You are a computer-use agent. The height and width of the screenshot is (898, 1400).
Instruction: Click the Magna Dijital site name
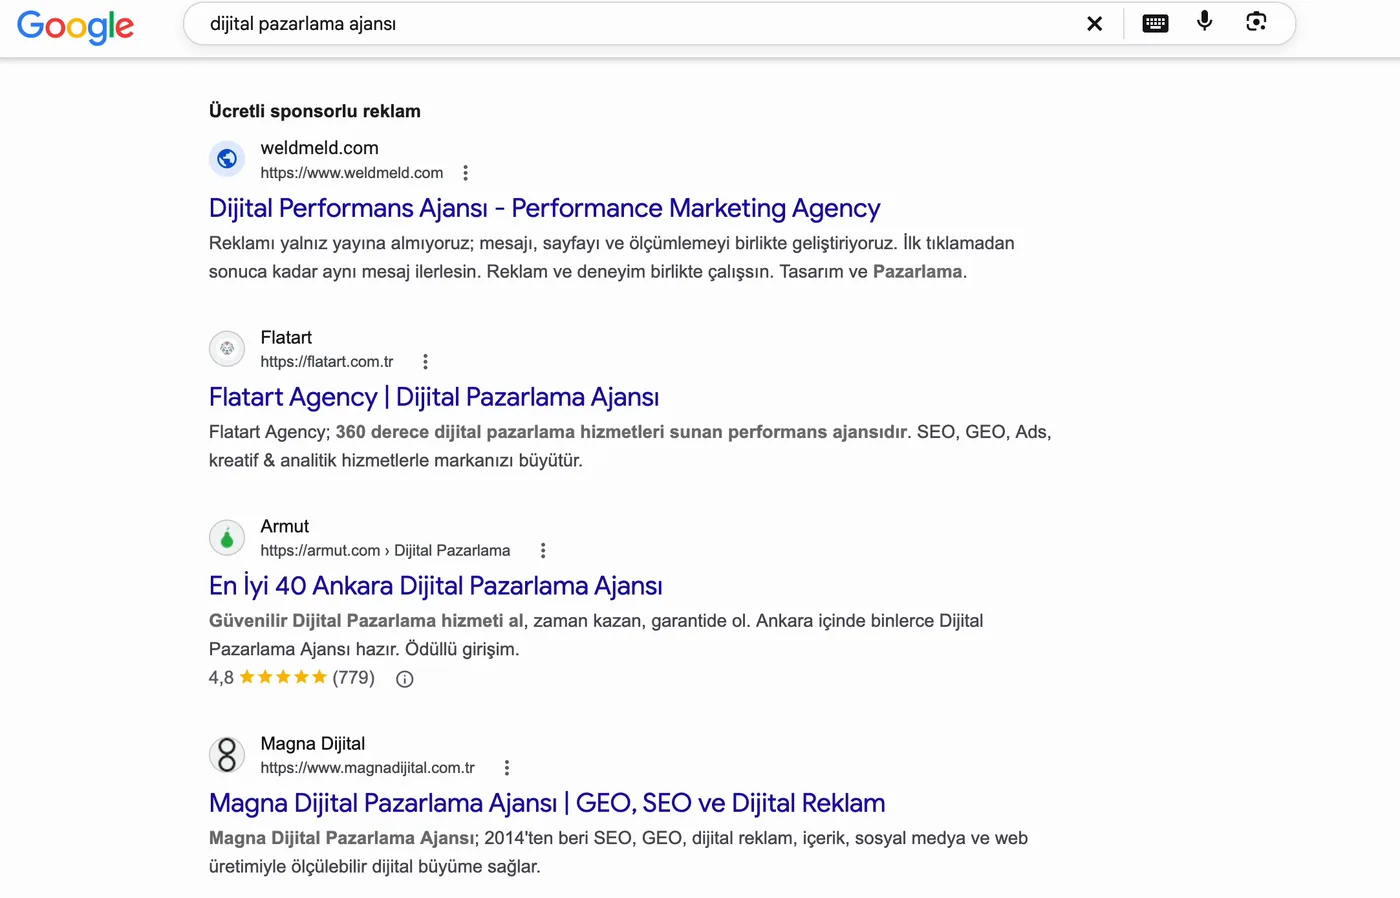[x=313, y=743]
